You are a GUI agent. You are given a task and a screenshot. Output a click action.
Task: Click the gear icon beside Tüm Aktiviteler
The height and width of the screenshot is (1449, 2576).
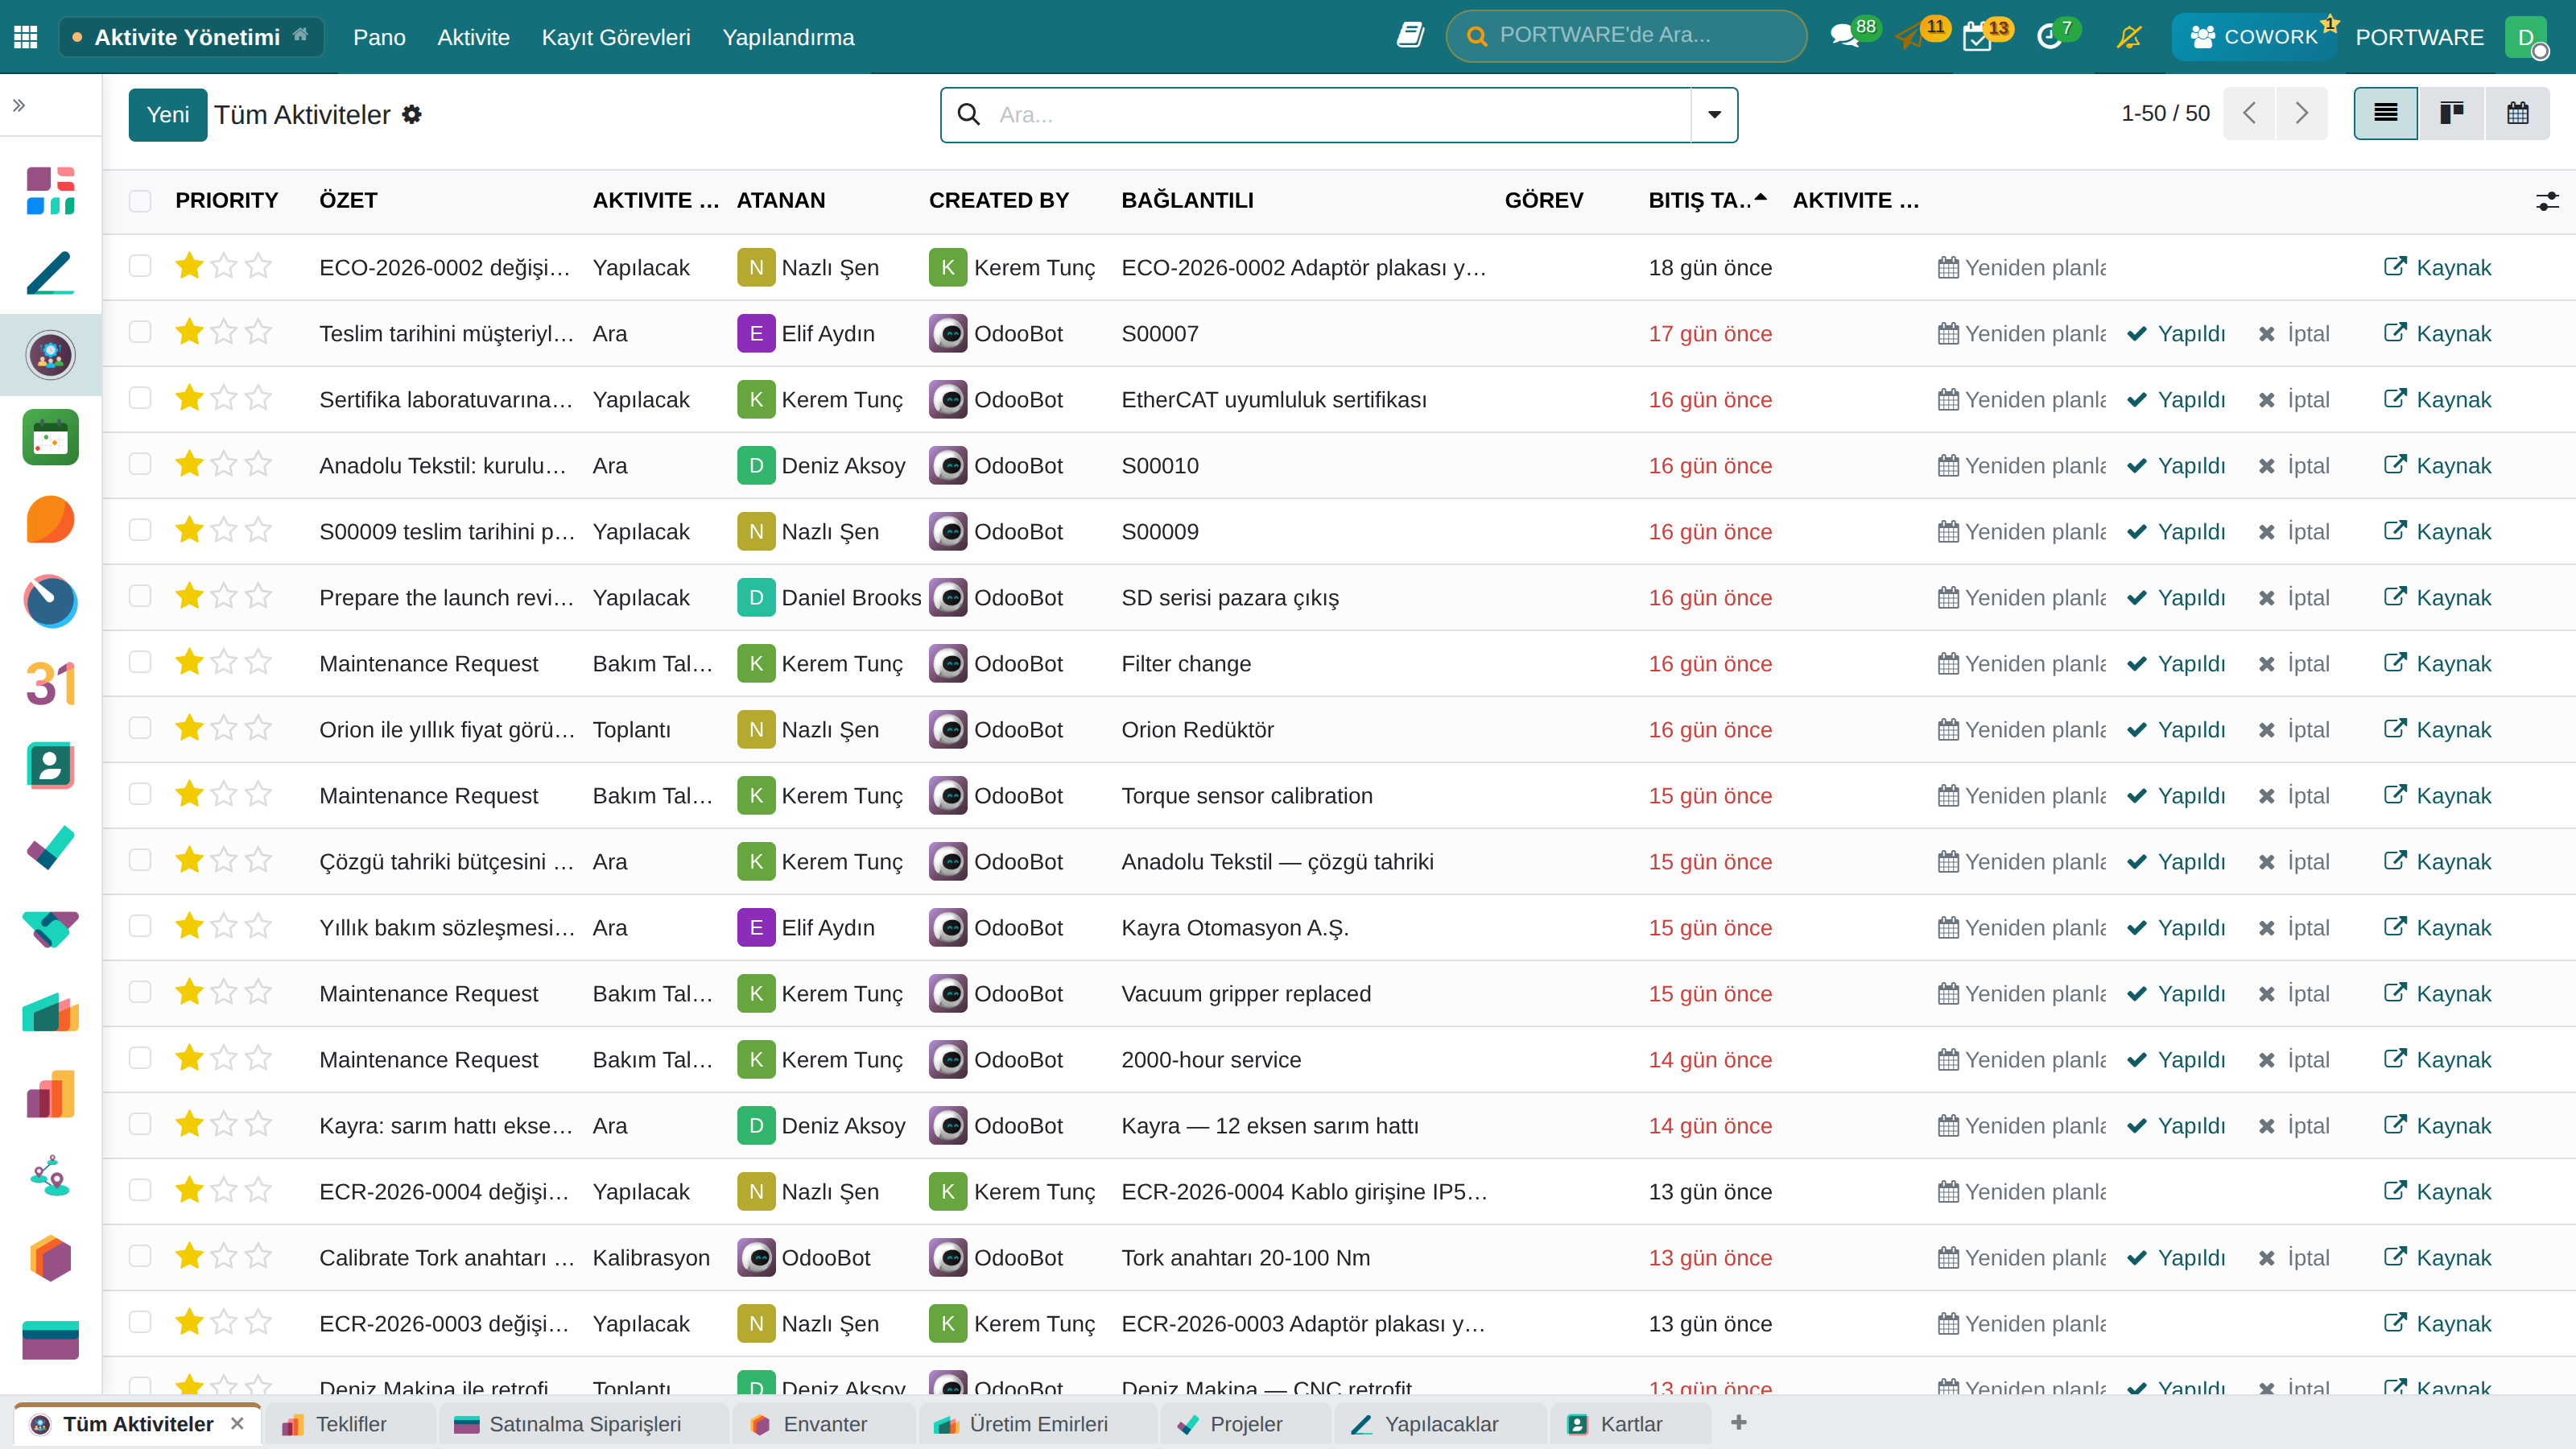pyautogui.click(x=412, y=115)
